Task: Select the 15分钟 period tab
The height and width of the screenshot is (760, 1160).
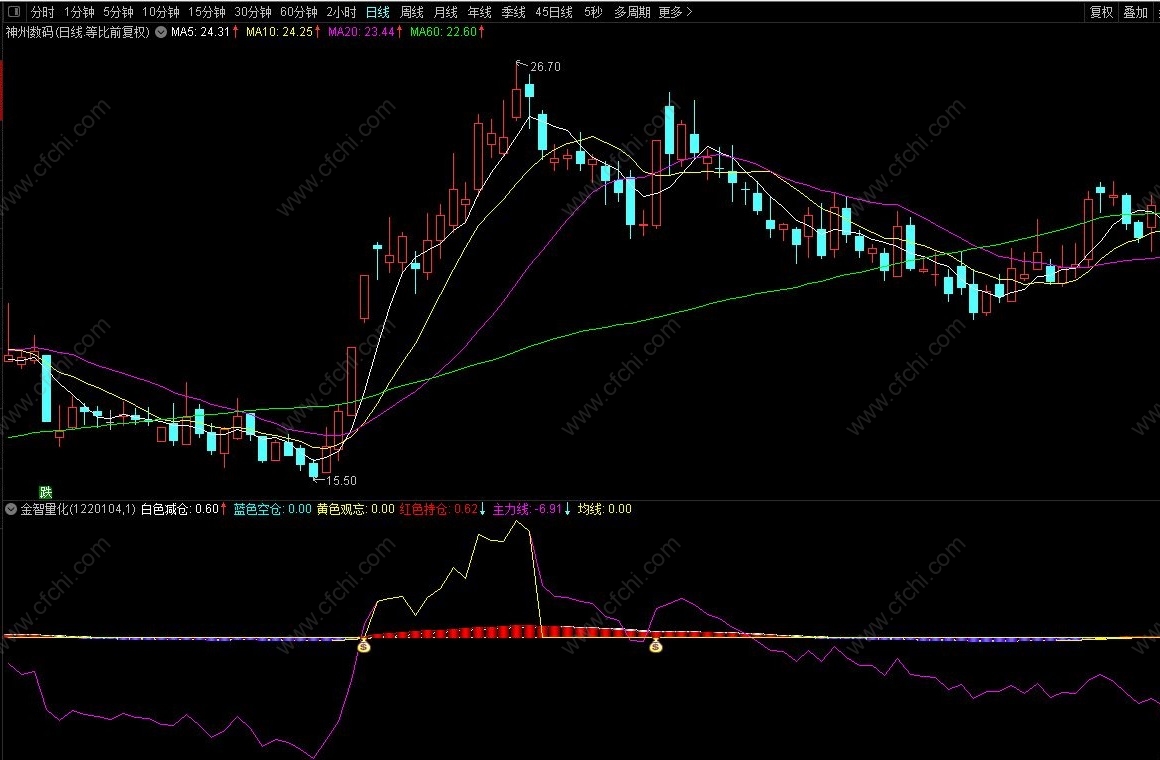Action: pos(206,12)
